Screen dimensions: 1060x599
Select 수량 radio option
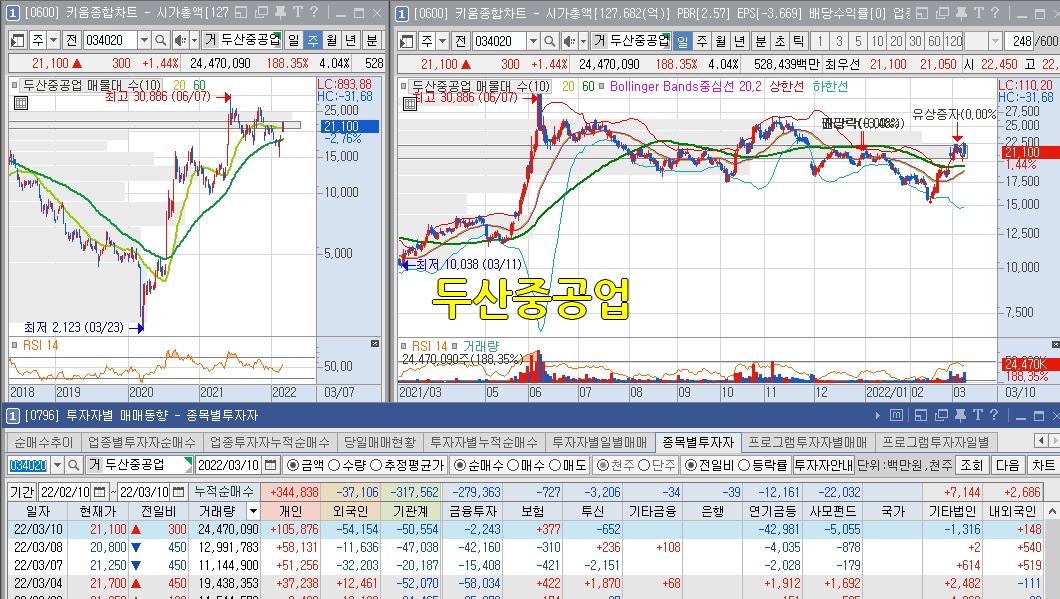point(347,465)
